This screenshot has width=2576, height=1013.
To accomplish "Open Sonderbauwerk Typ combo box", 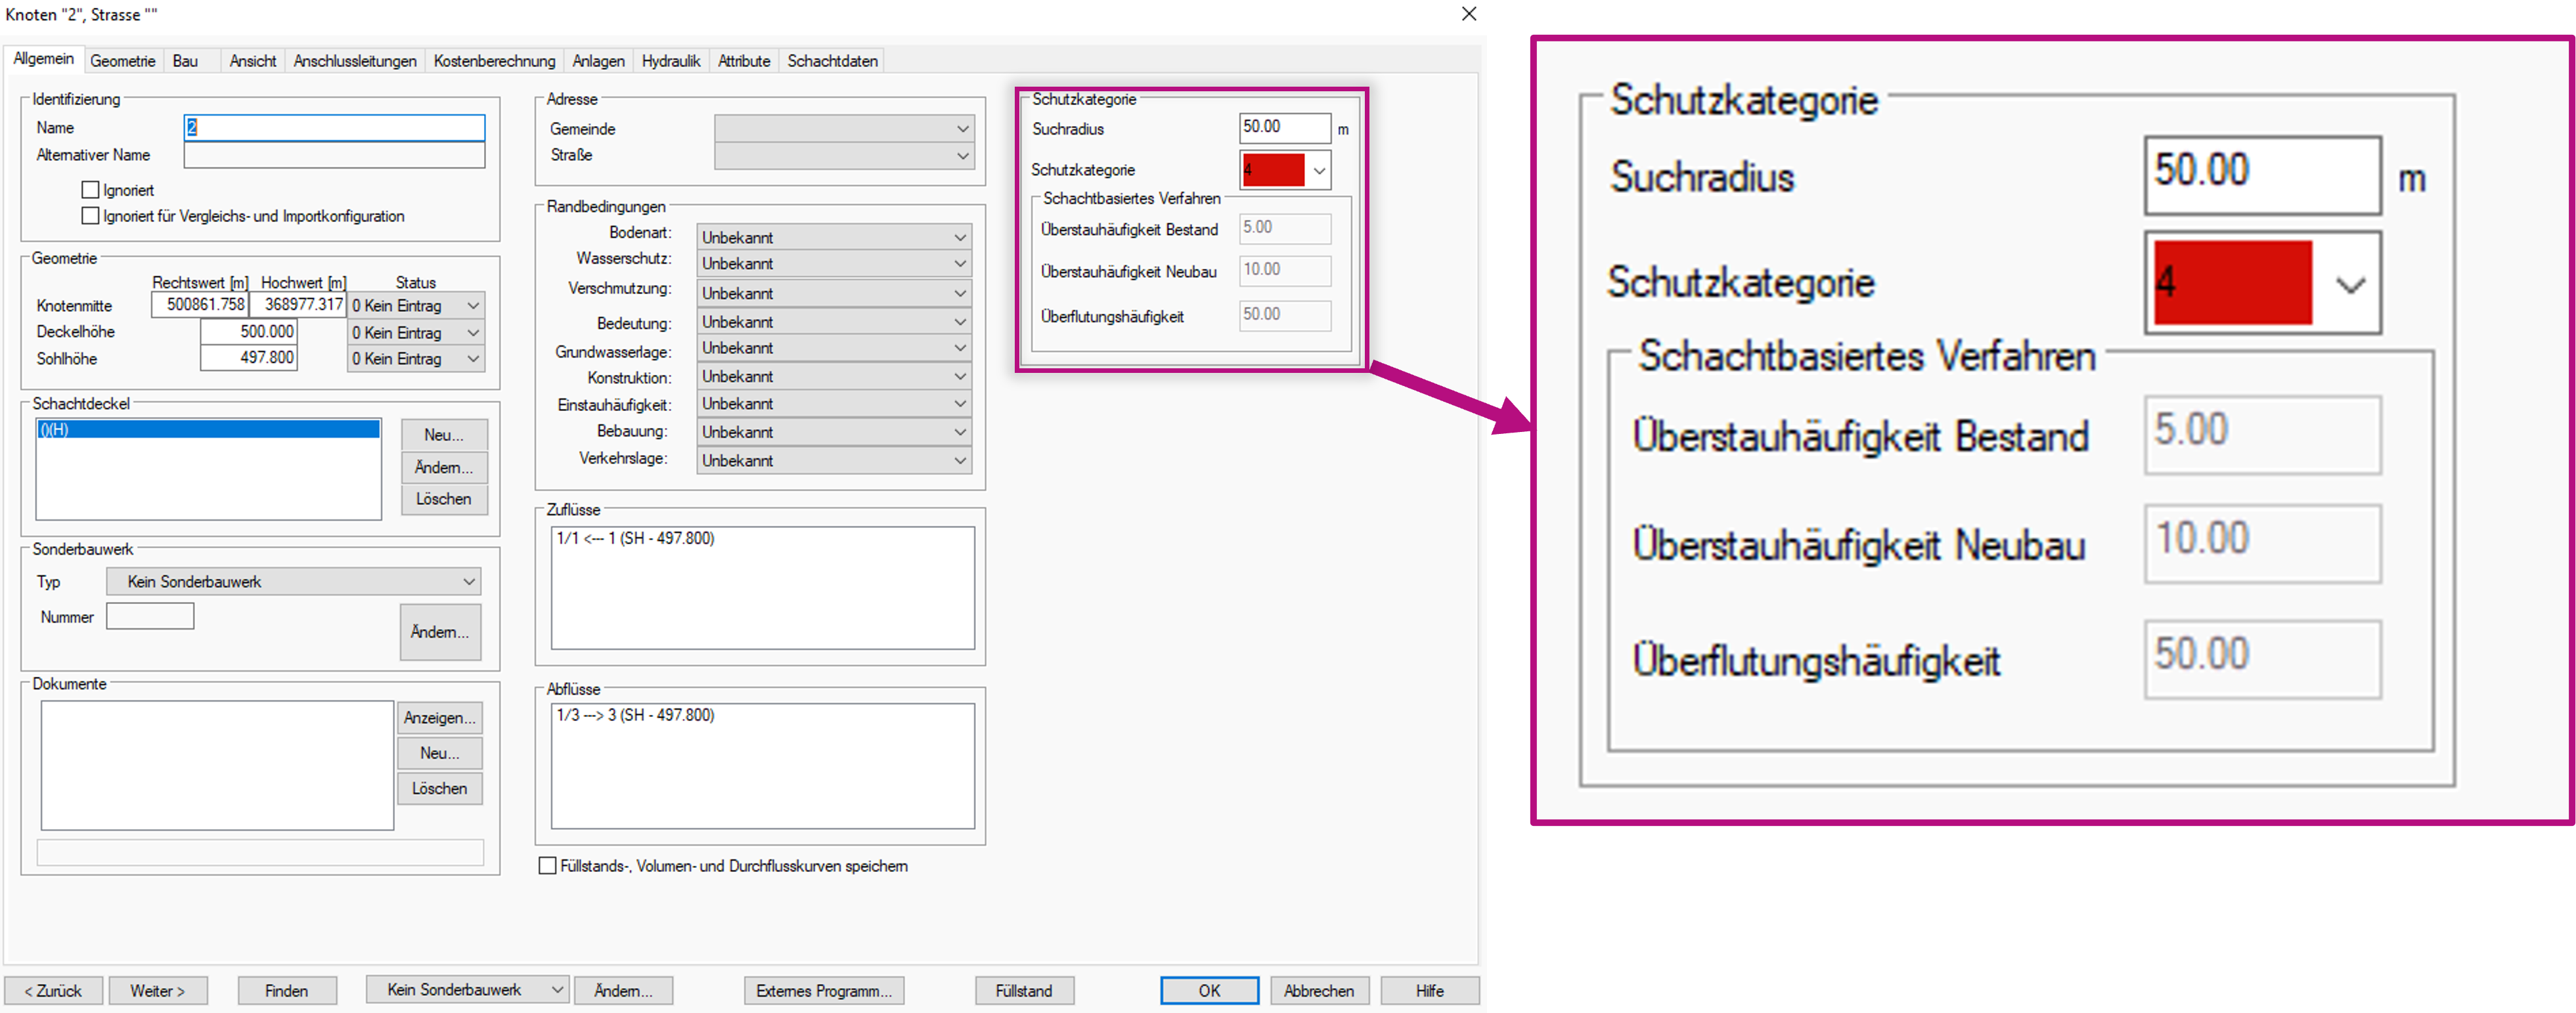I will coord(468,582).
